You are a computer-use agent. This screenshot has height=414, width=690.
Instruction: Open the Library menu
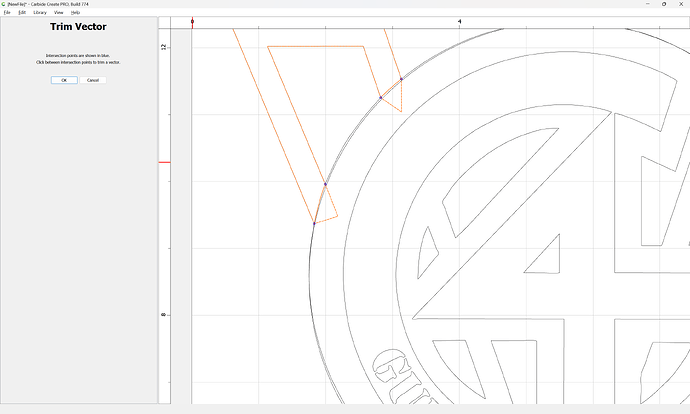(40, 12)
